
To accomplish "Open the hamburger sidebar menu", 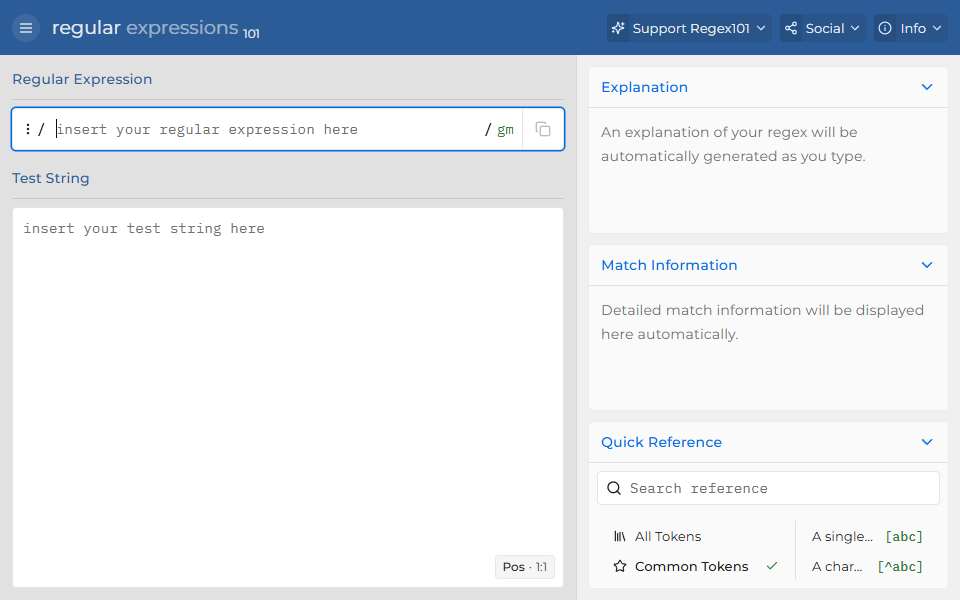I will point(26,28).
